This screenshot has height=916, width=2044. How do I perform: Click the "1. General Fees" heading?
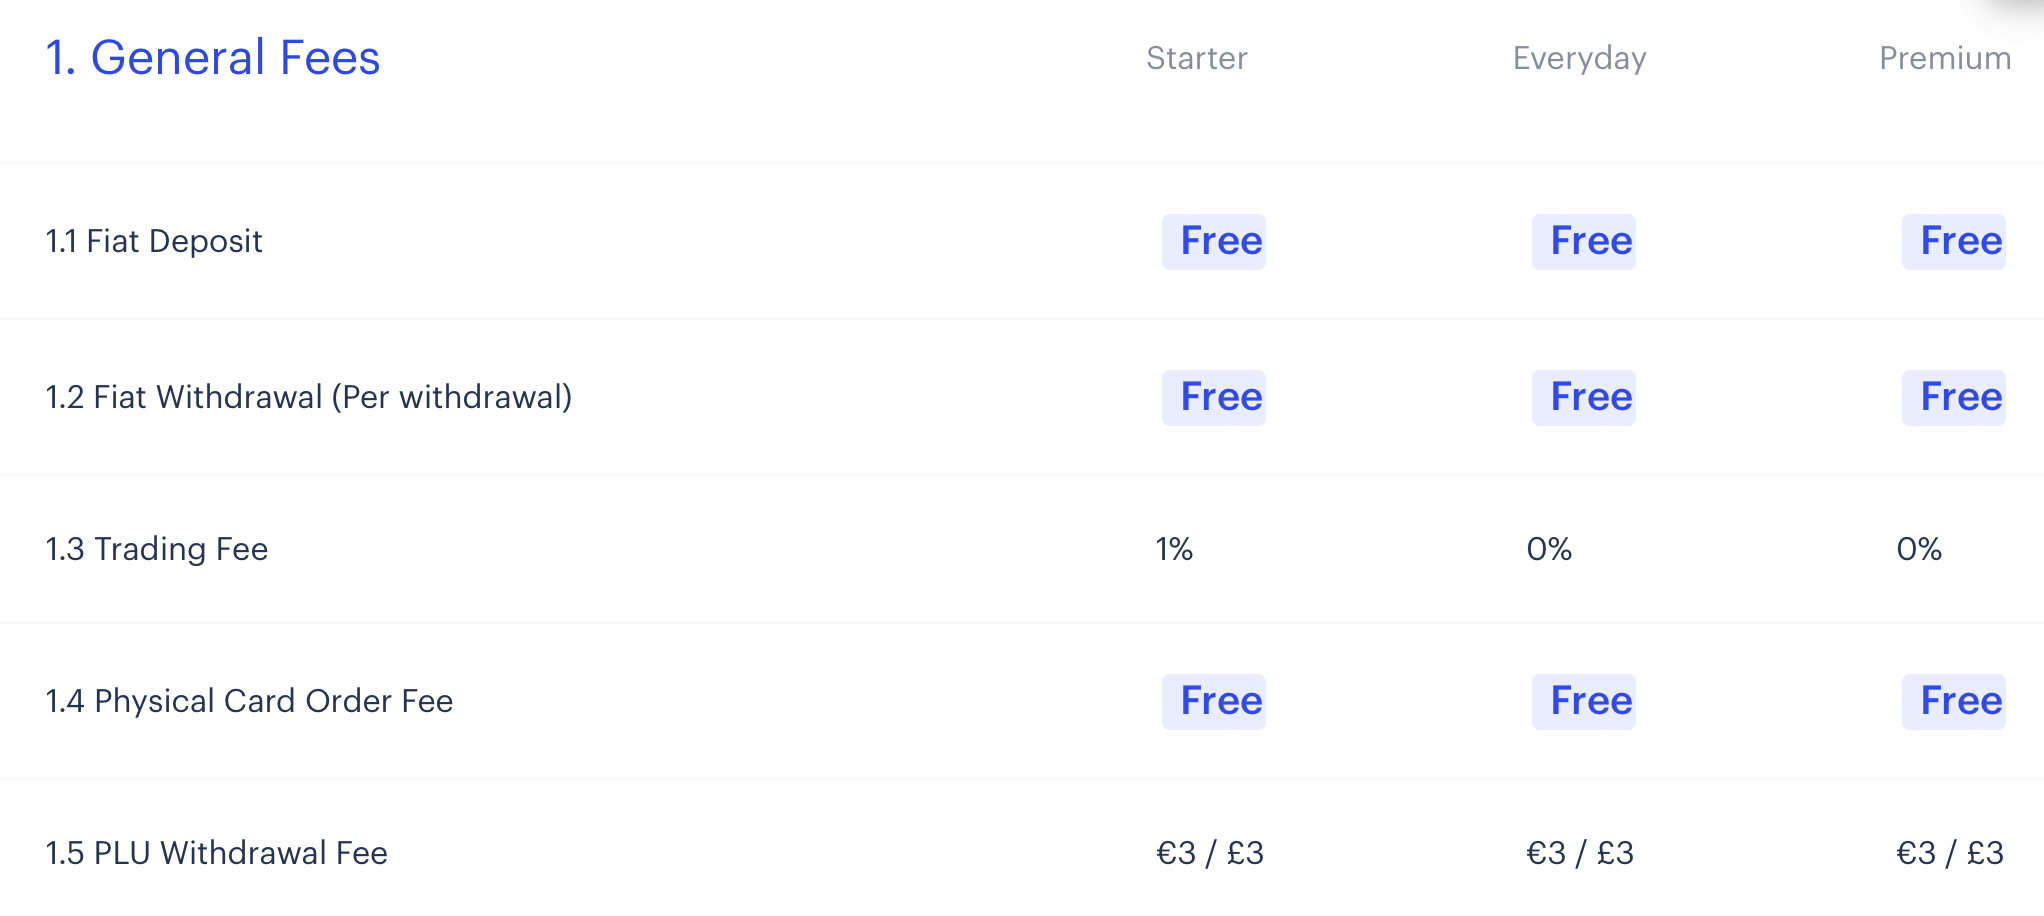click(213, 58)
